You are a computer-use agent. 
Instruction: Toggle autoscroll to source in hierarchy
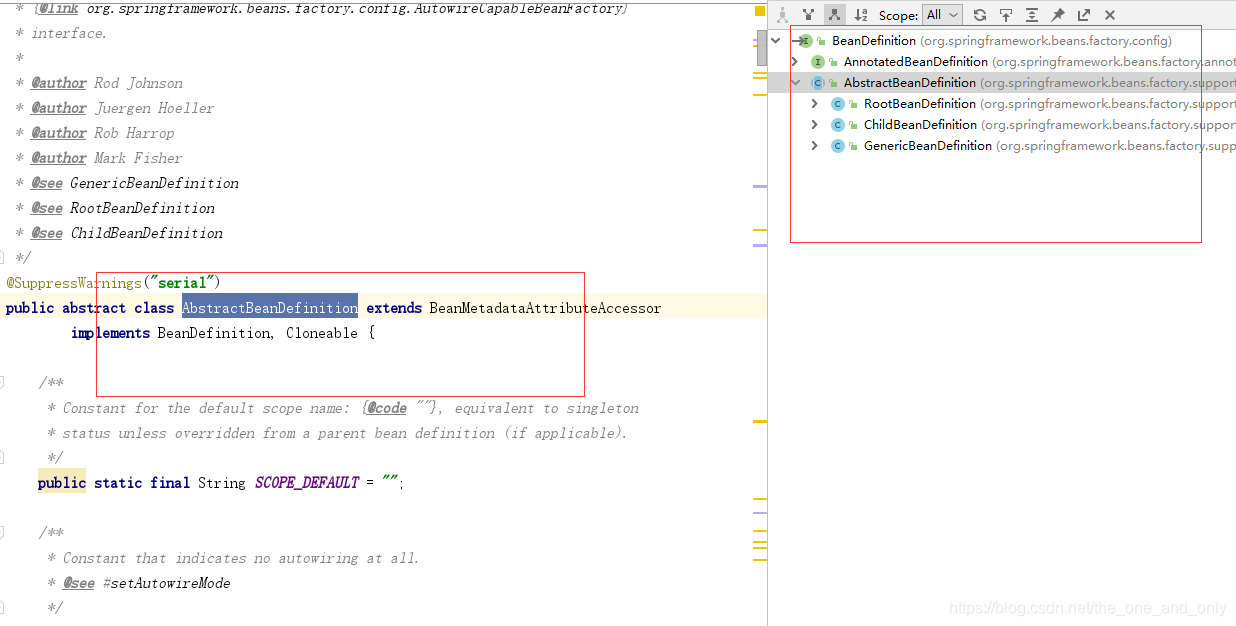tap(1006, 15)
